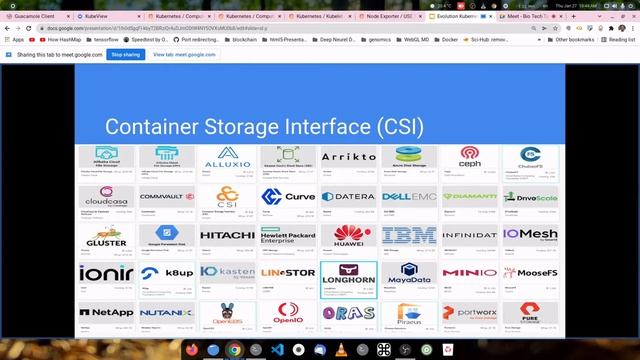Select the Evolution Kubernetes presentation tab
Screen dimensions: 640x360
[456, 16]
